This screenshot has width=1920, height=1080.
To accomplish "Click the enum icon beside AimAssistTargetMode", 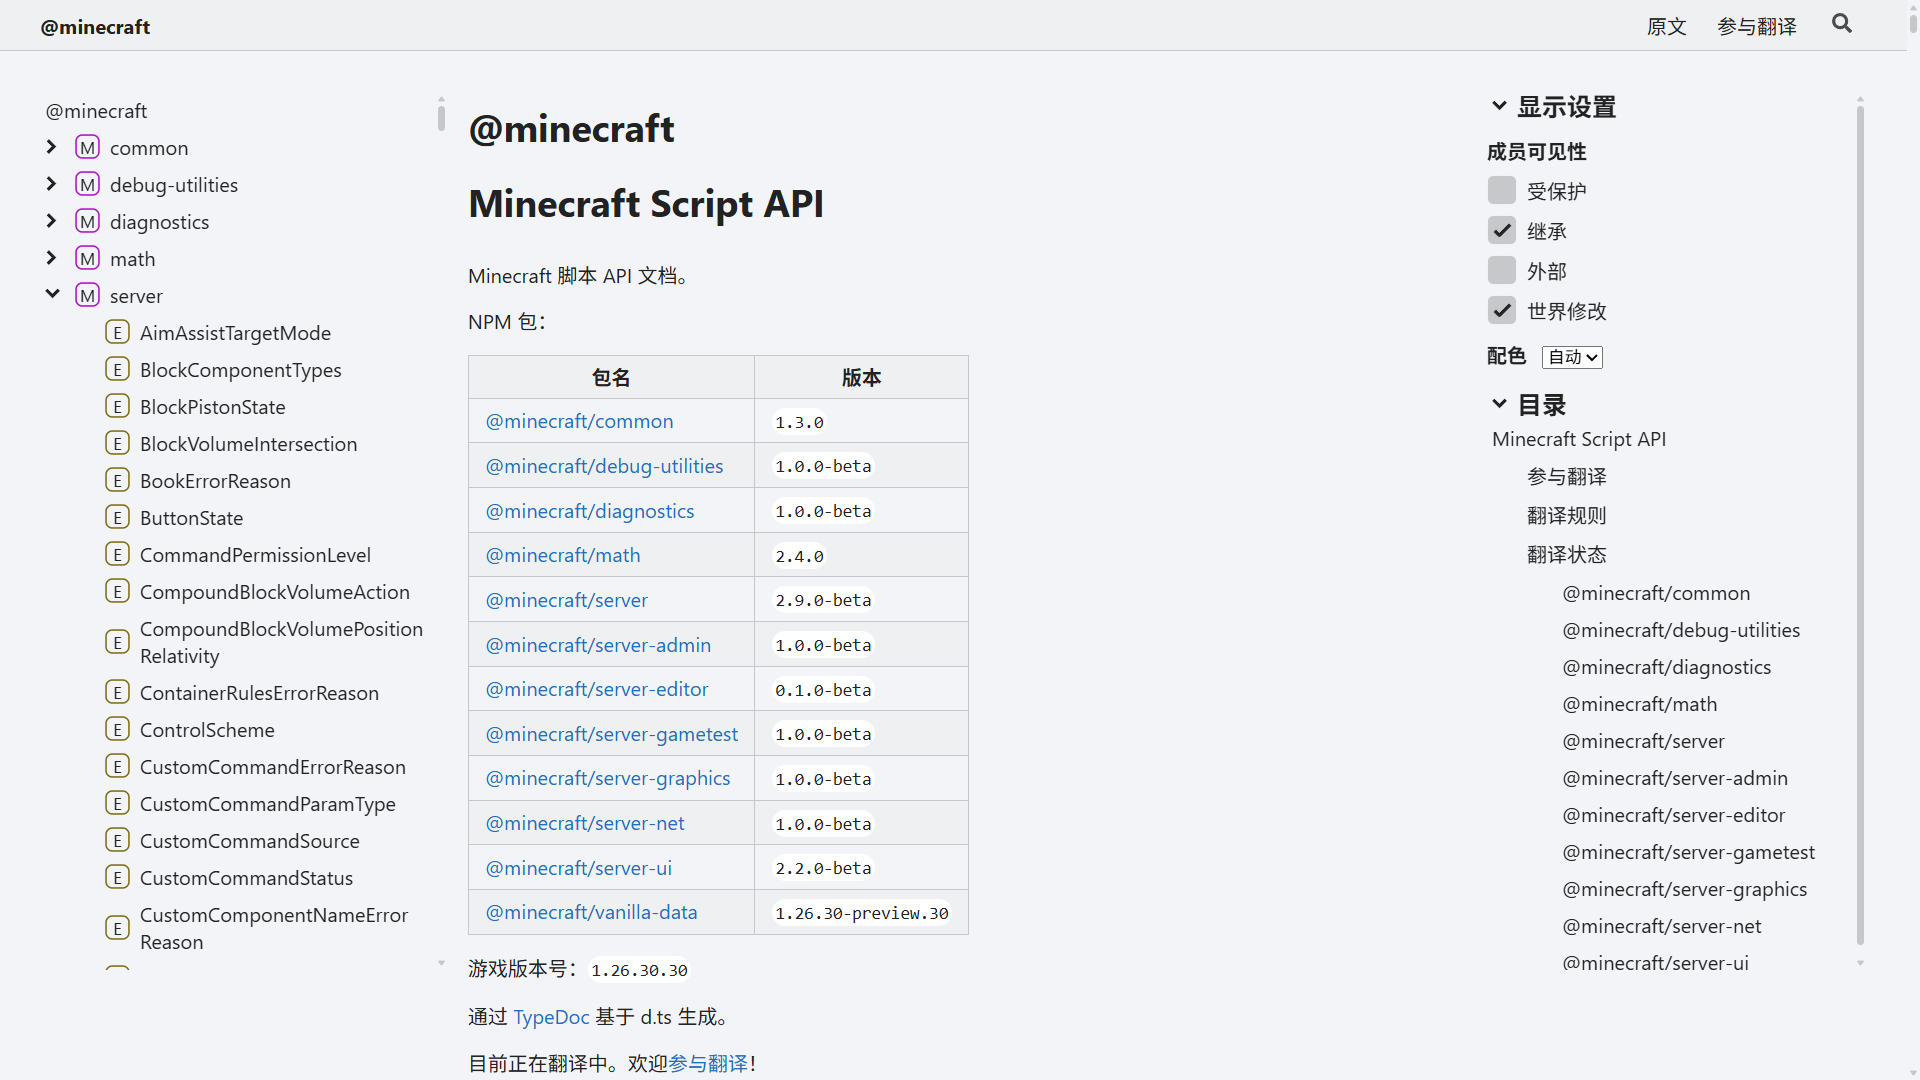I will coord(118,333).
